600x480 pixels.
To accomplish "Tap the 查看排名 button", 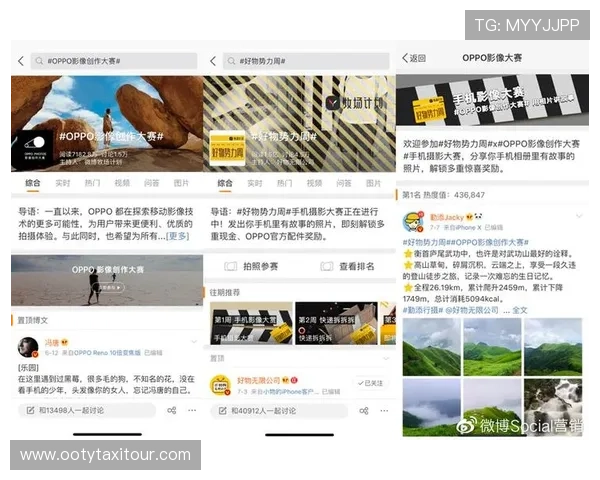I will coord(348,266).
